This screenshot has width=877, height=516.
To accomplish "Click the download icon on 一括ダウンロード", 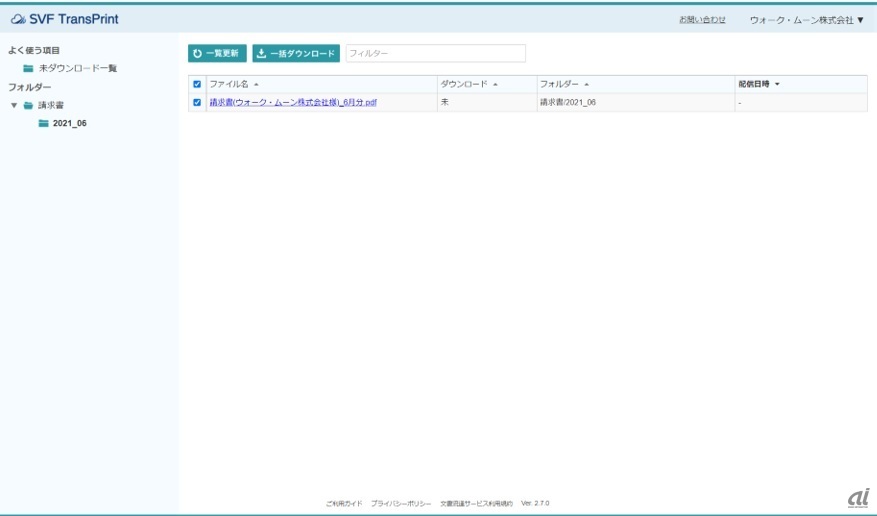I will click(x=261, y=53).
